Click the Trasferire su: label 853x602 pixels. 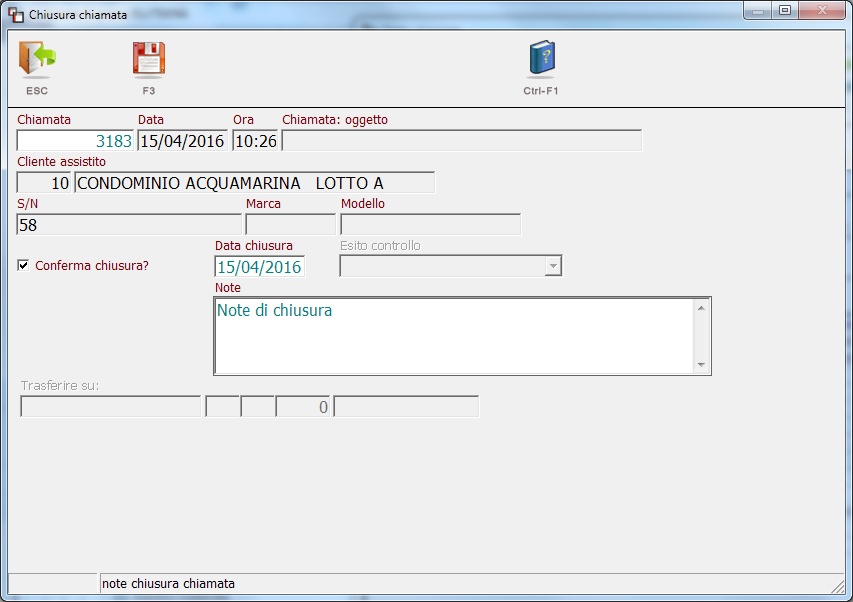coord(60,386)
